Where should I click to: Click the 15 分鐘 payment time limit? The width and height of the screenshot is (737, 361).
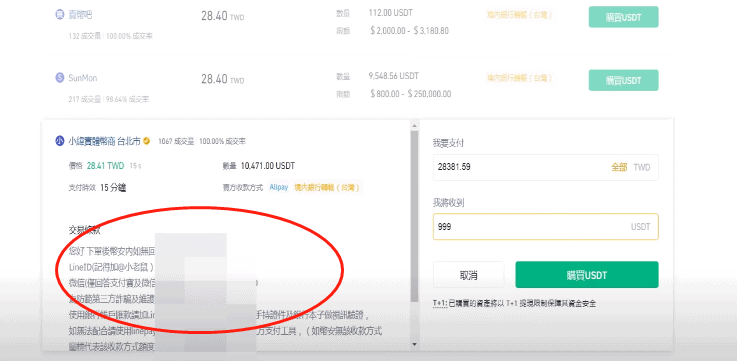click(113, 188)
